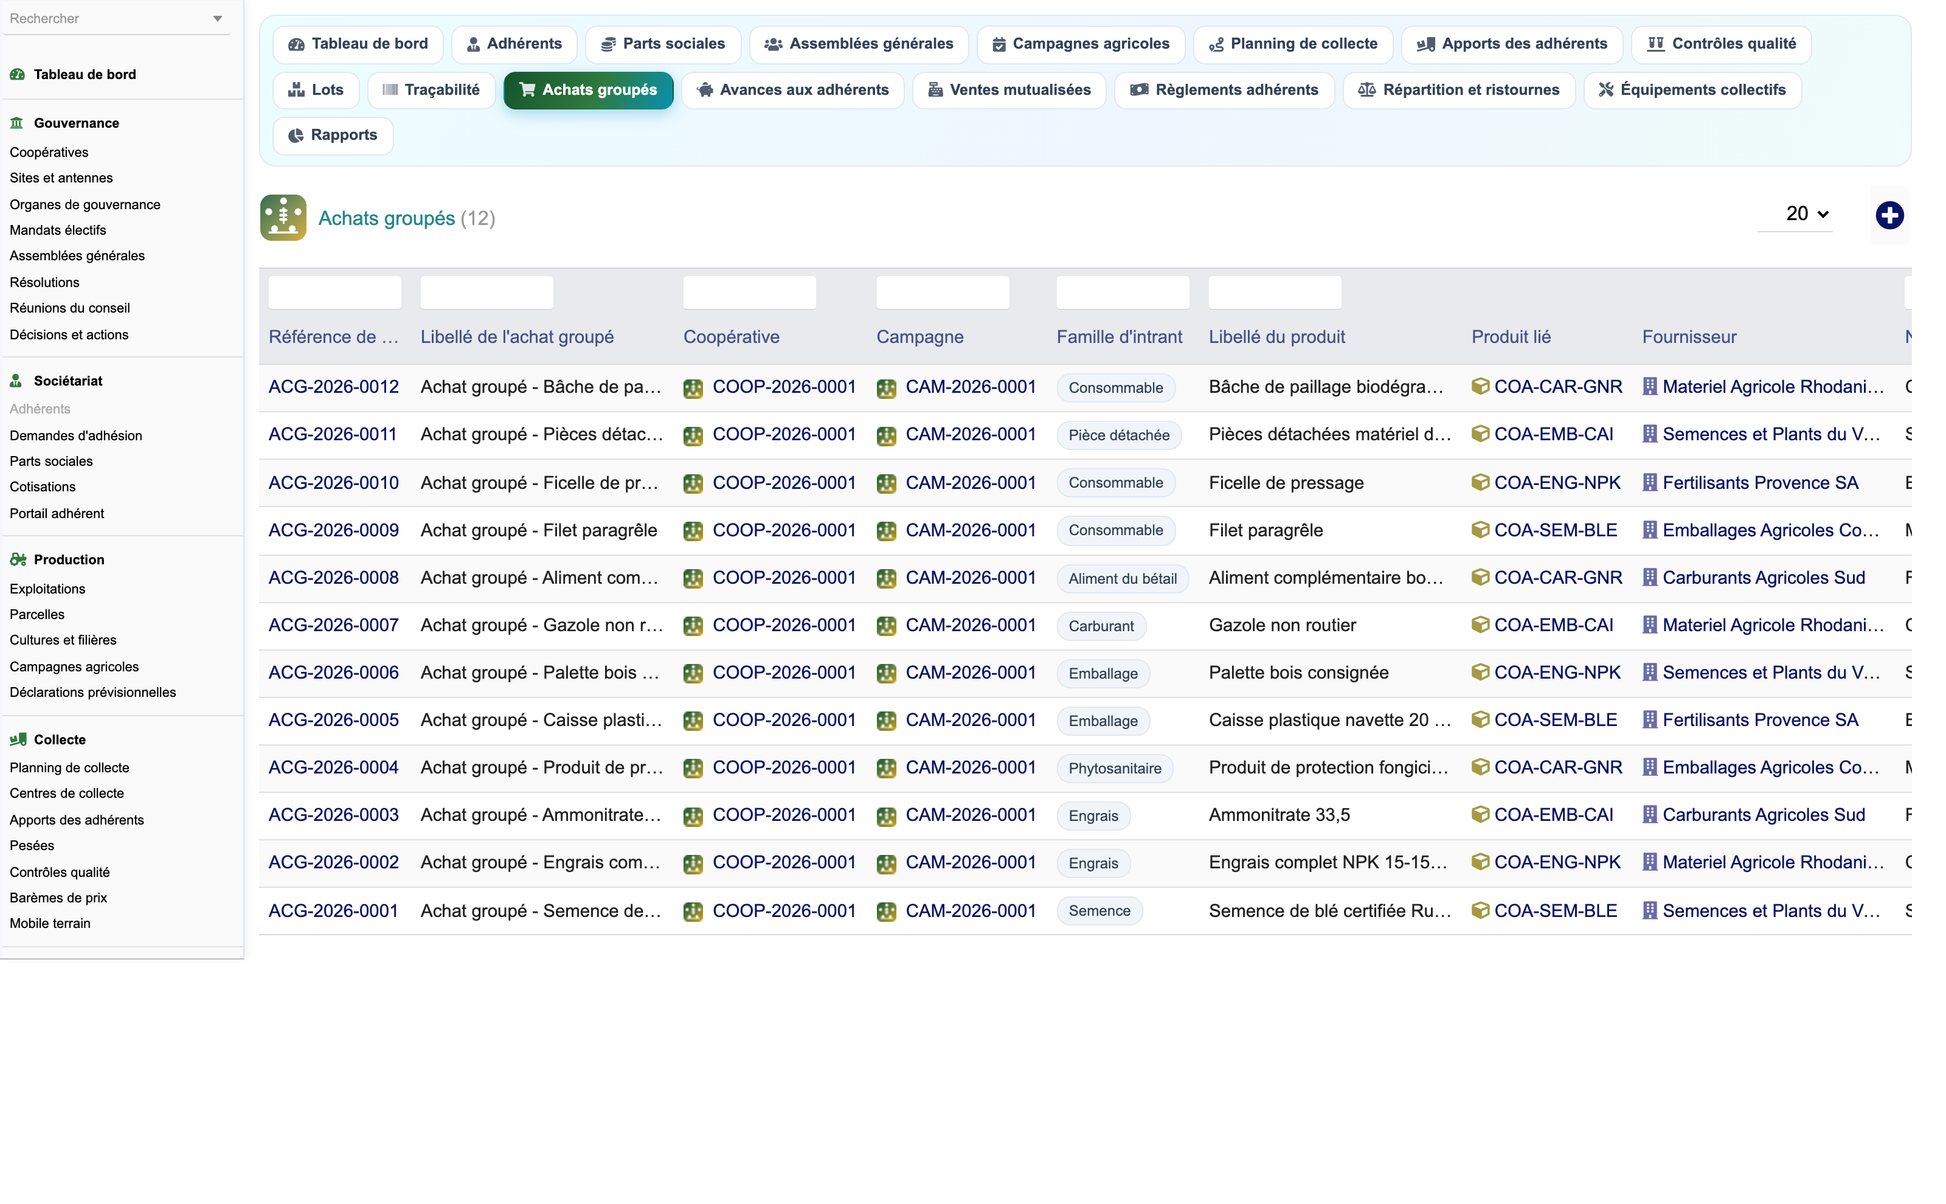Image resolution: width=1946 pixels, height=1204 pixels.
Task: Open Mobile terrain in the sidebar
Action: (x=50, y=924)
